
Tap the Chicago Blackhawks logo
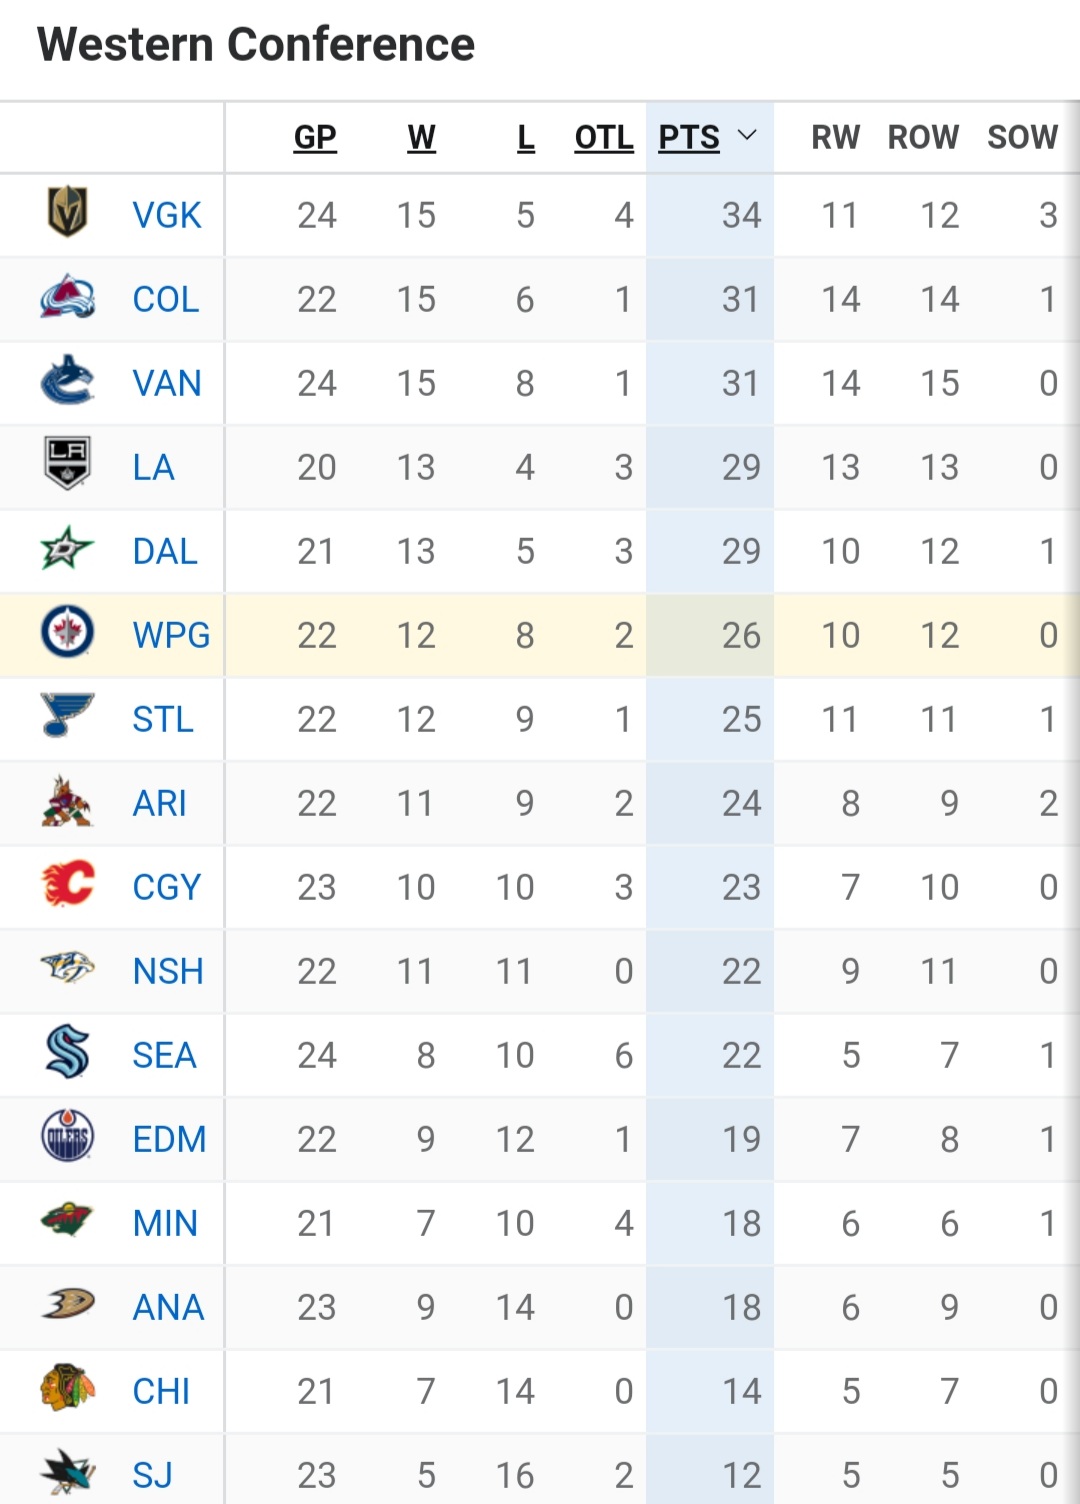tap(67, 1388)
